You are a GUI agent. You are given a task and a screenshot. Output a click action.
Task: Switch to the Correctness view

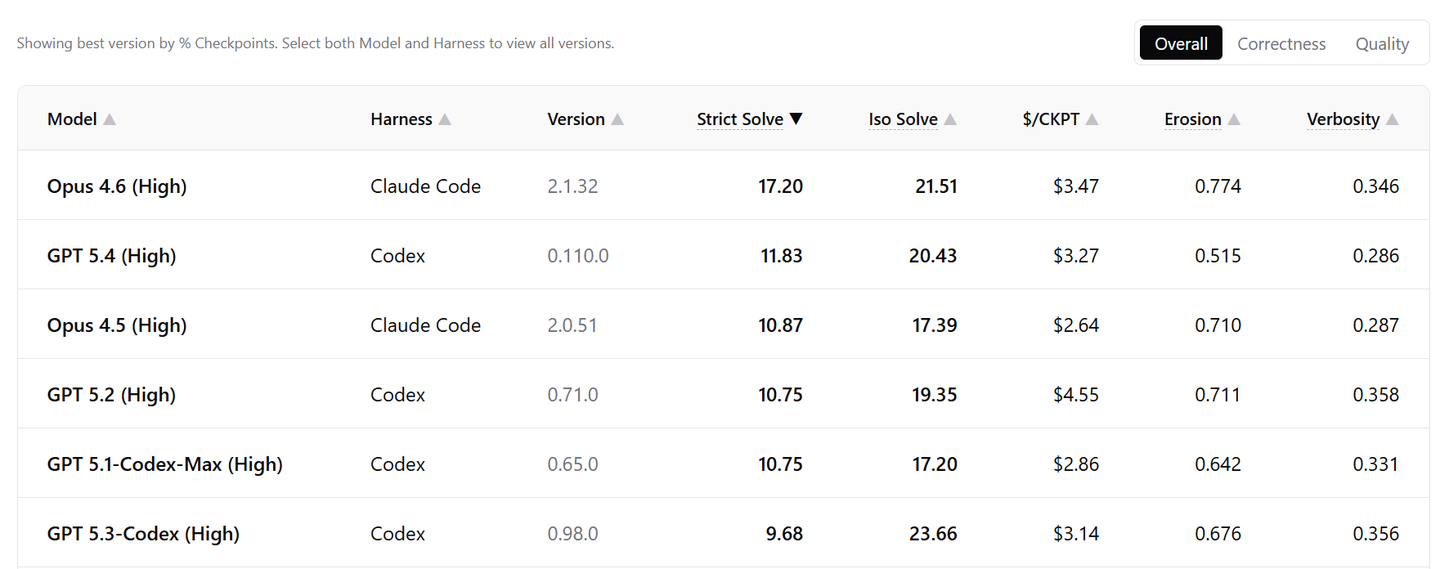[1281, 44]
